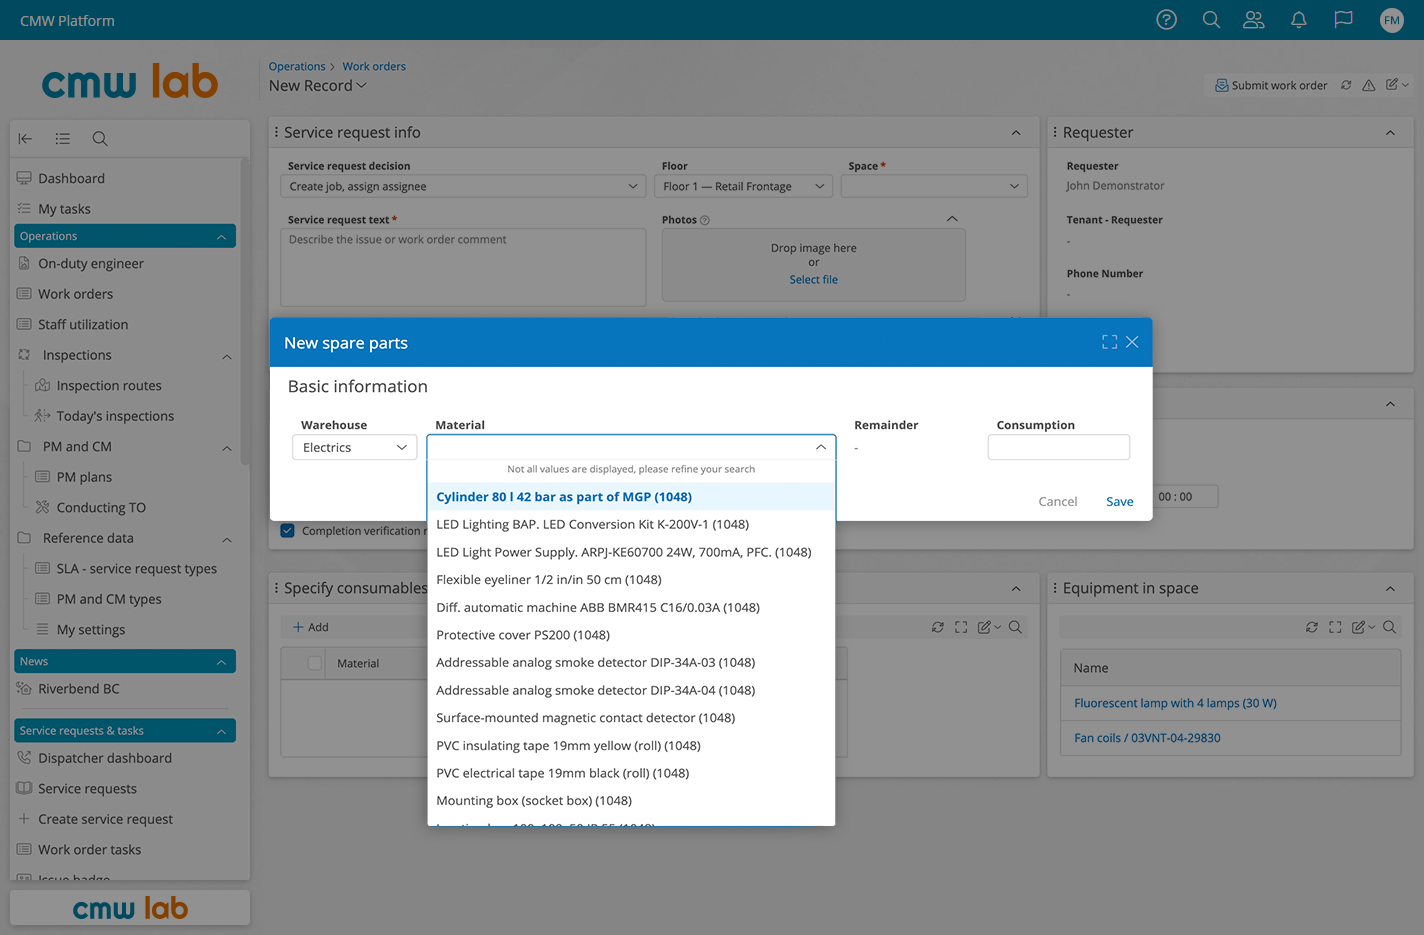Open Fluorescent lamp with 4 lamps link
1424x935 pixels.
tap(1175, 703)
